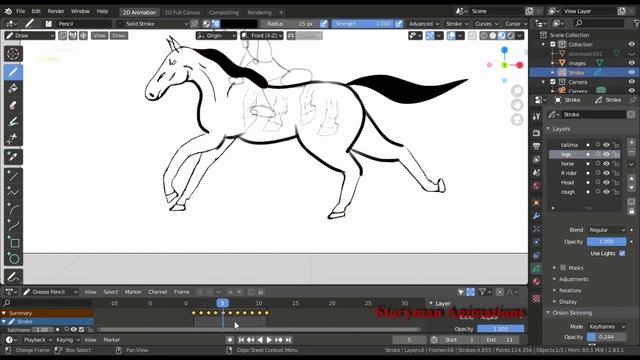
Task: Select the Cursor tool in toolbar
Action: [13, 53]
